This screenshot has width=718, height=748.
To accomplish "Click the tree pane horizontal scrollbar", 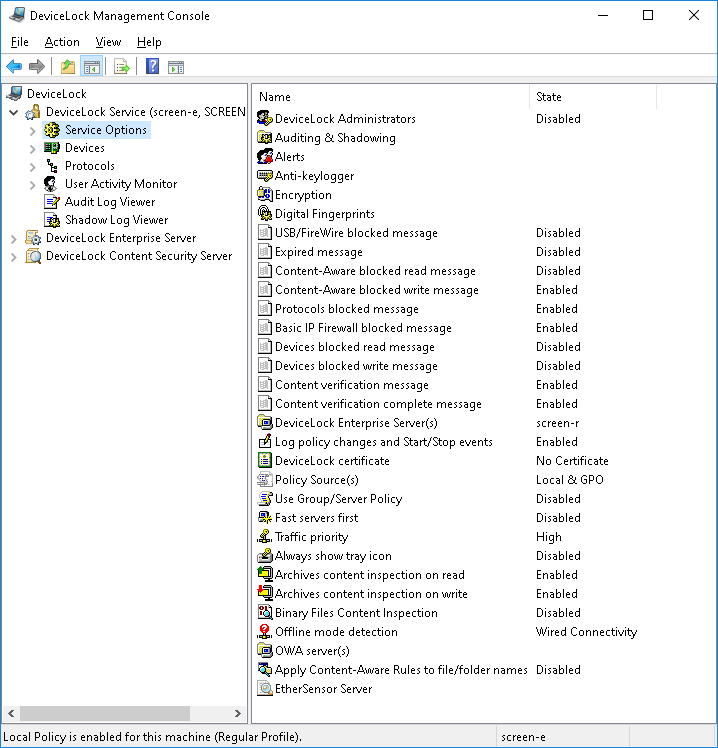I will click(105, 714).
